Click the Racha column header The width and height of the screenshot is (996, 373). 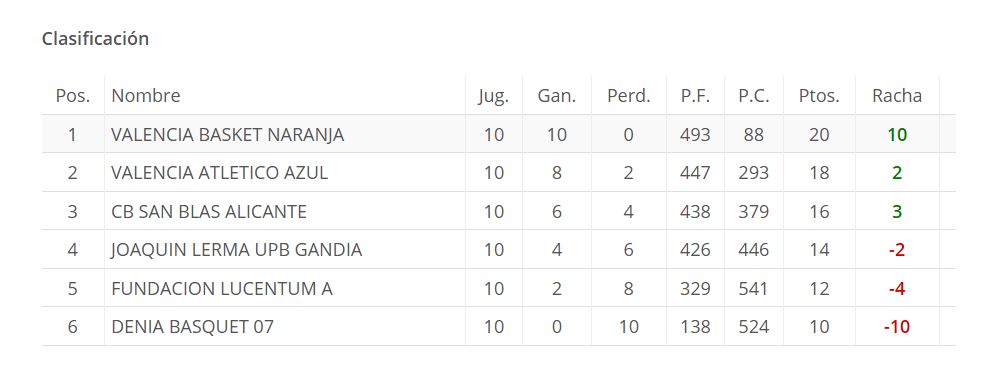[897, 96]
